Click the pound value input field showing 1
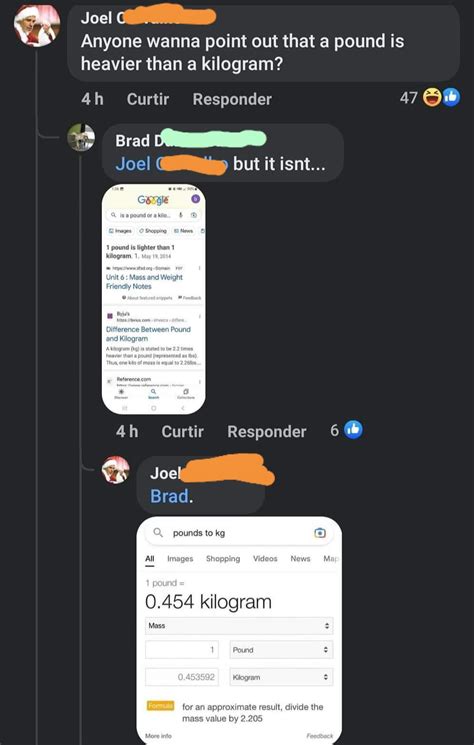The image size is (474, 745). tap(182, 649)
